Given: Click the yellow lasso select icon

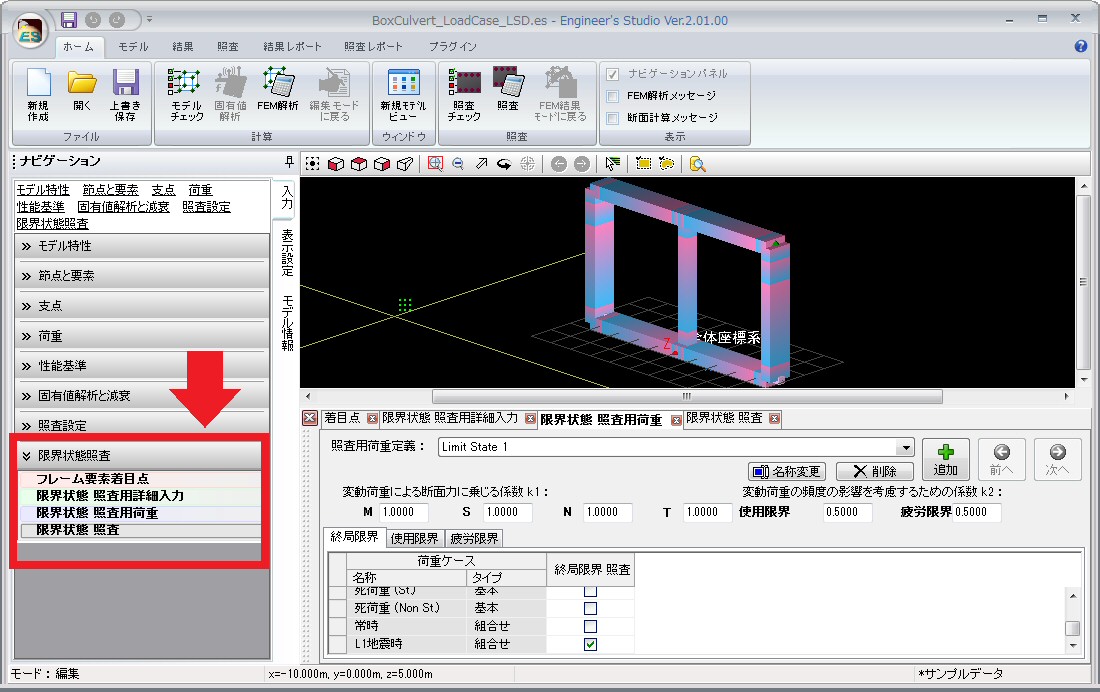Looking at the screenshot, I should tap(666, 164).
